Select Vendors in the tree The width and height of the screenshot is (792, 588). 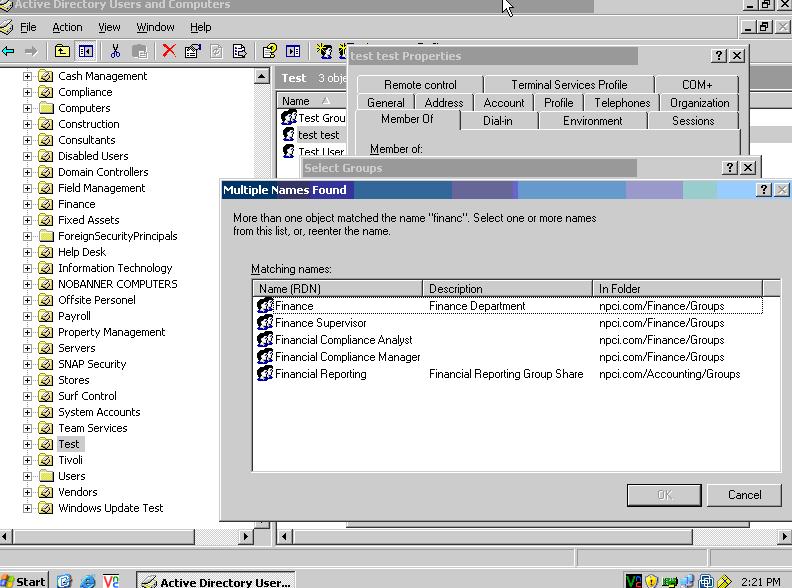(77, 492)
